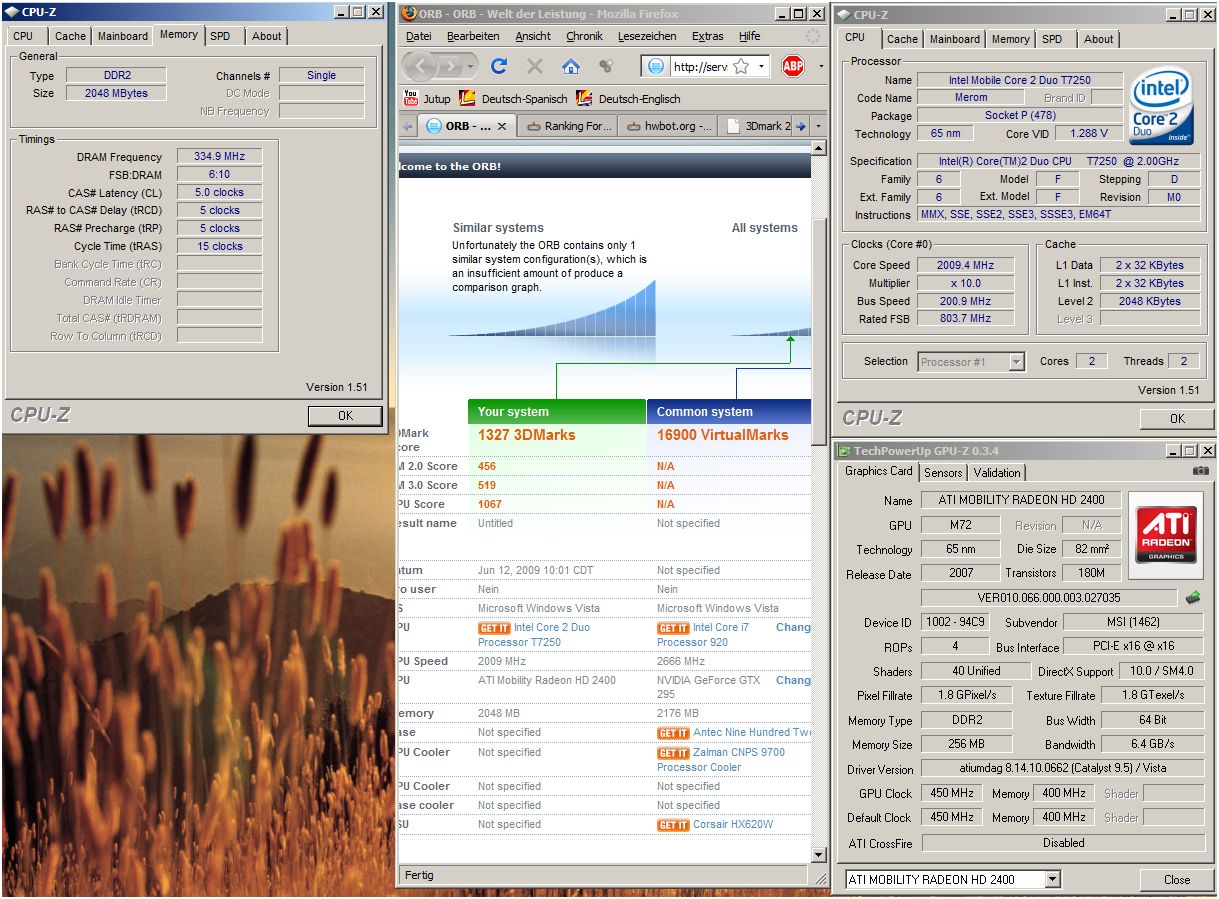Click the Intel Core 2 Duo logo

click(x=1162, y=107)
